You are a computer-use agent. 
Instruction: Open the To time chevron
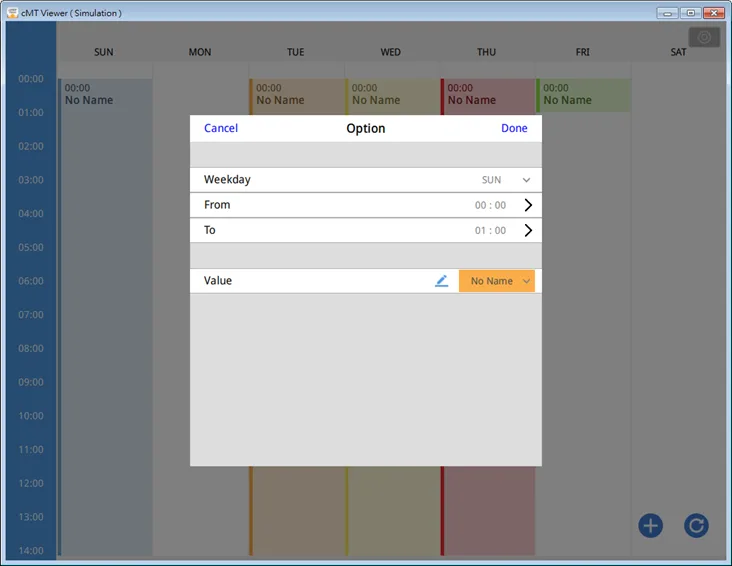[x=528, y=230]
